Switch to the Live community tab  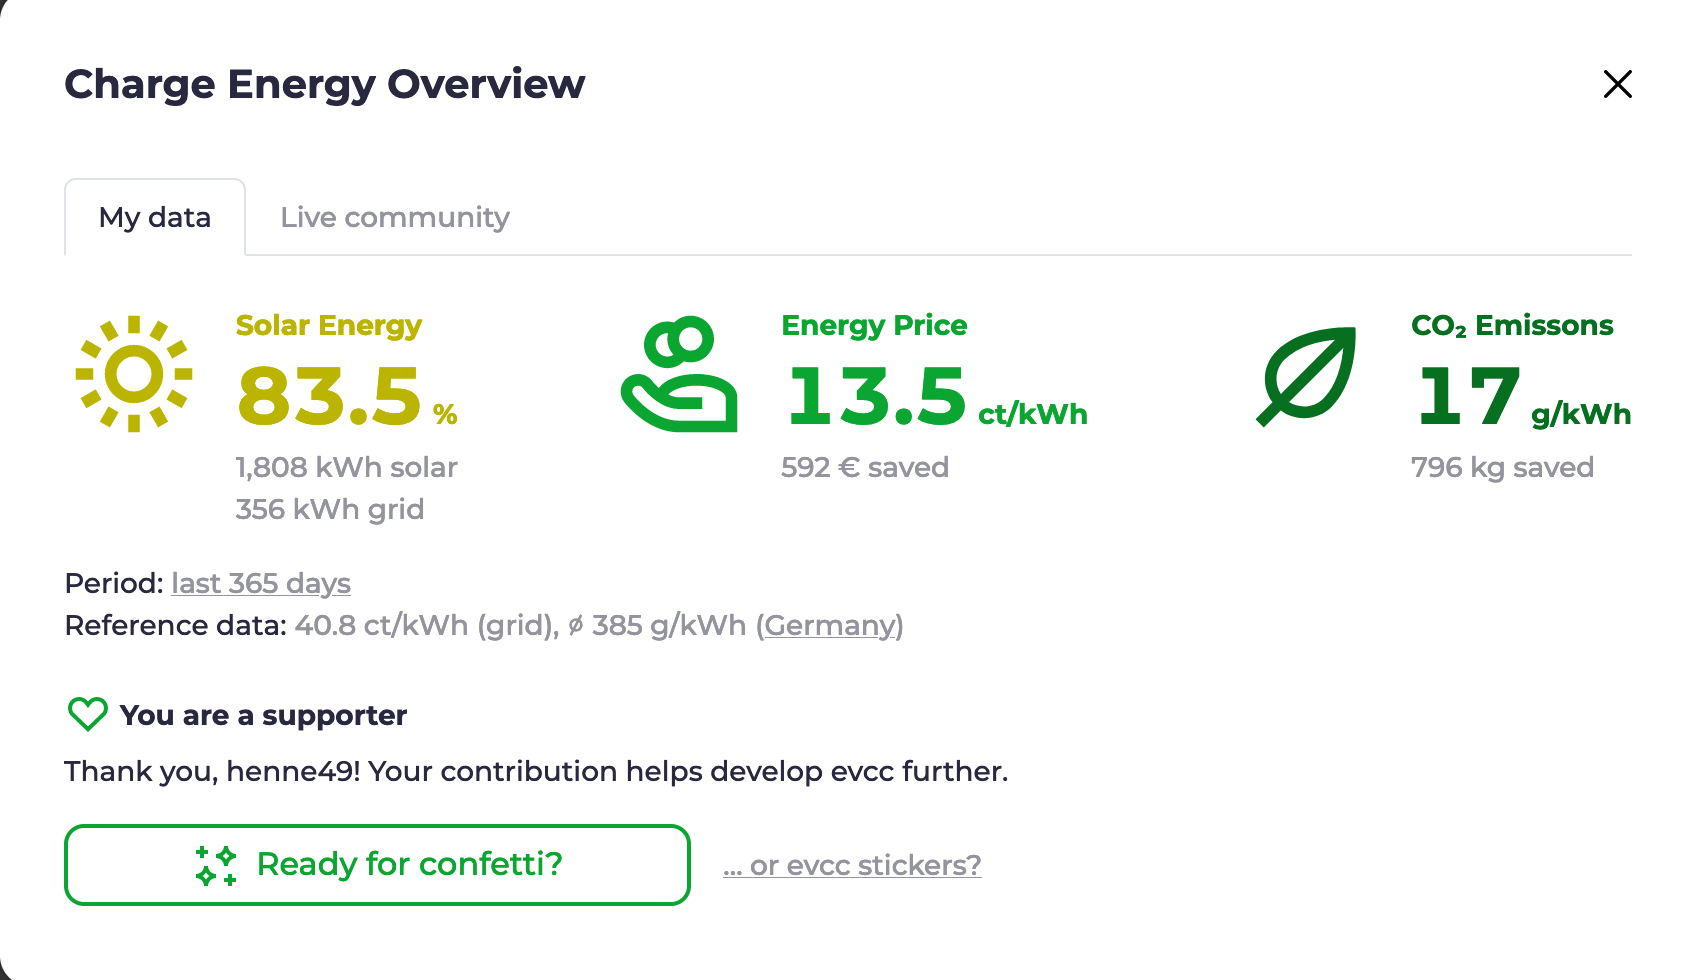tap(395, 217)
